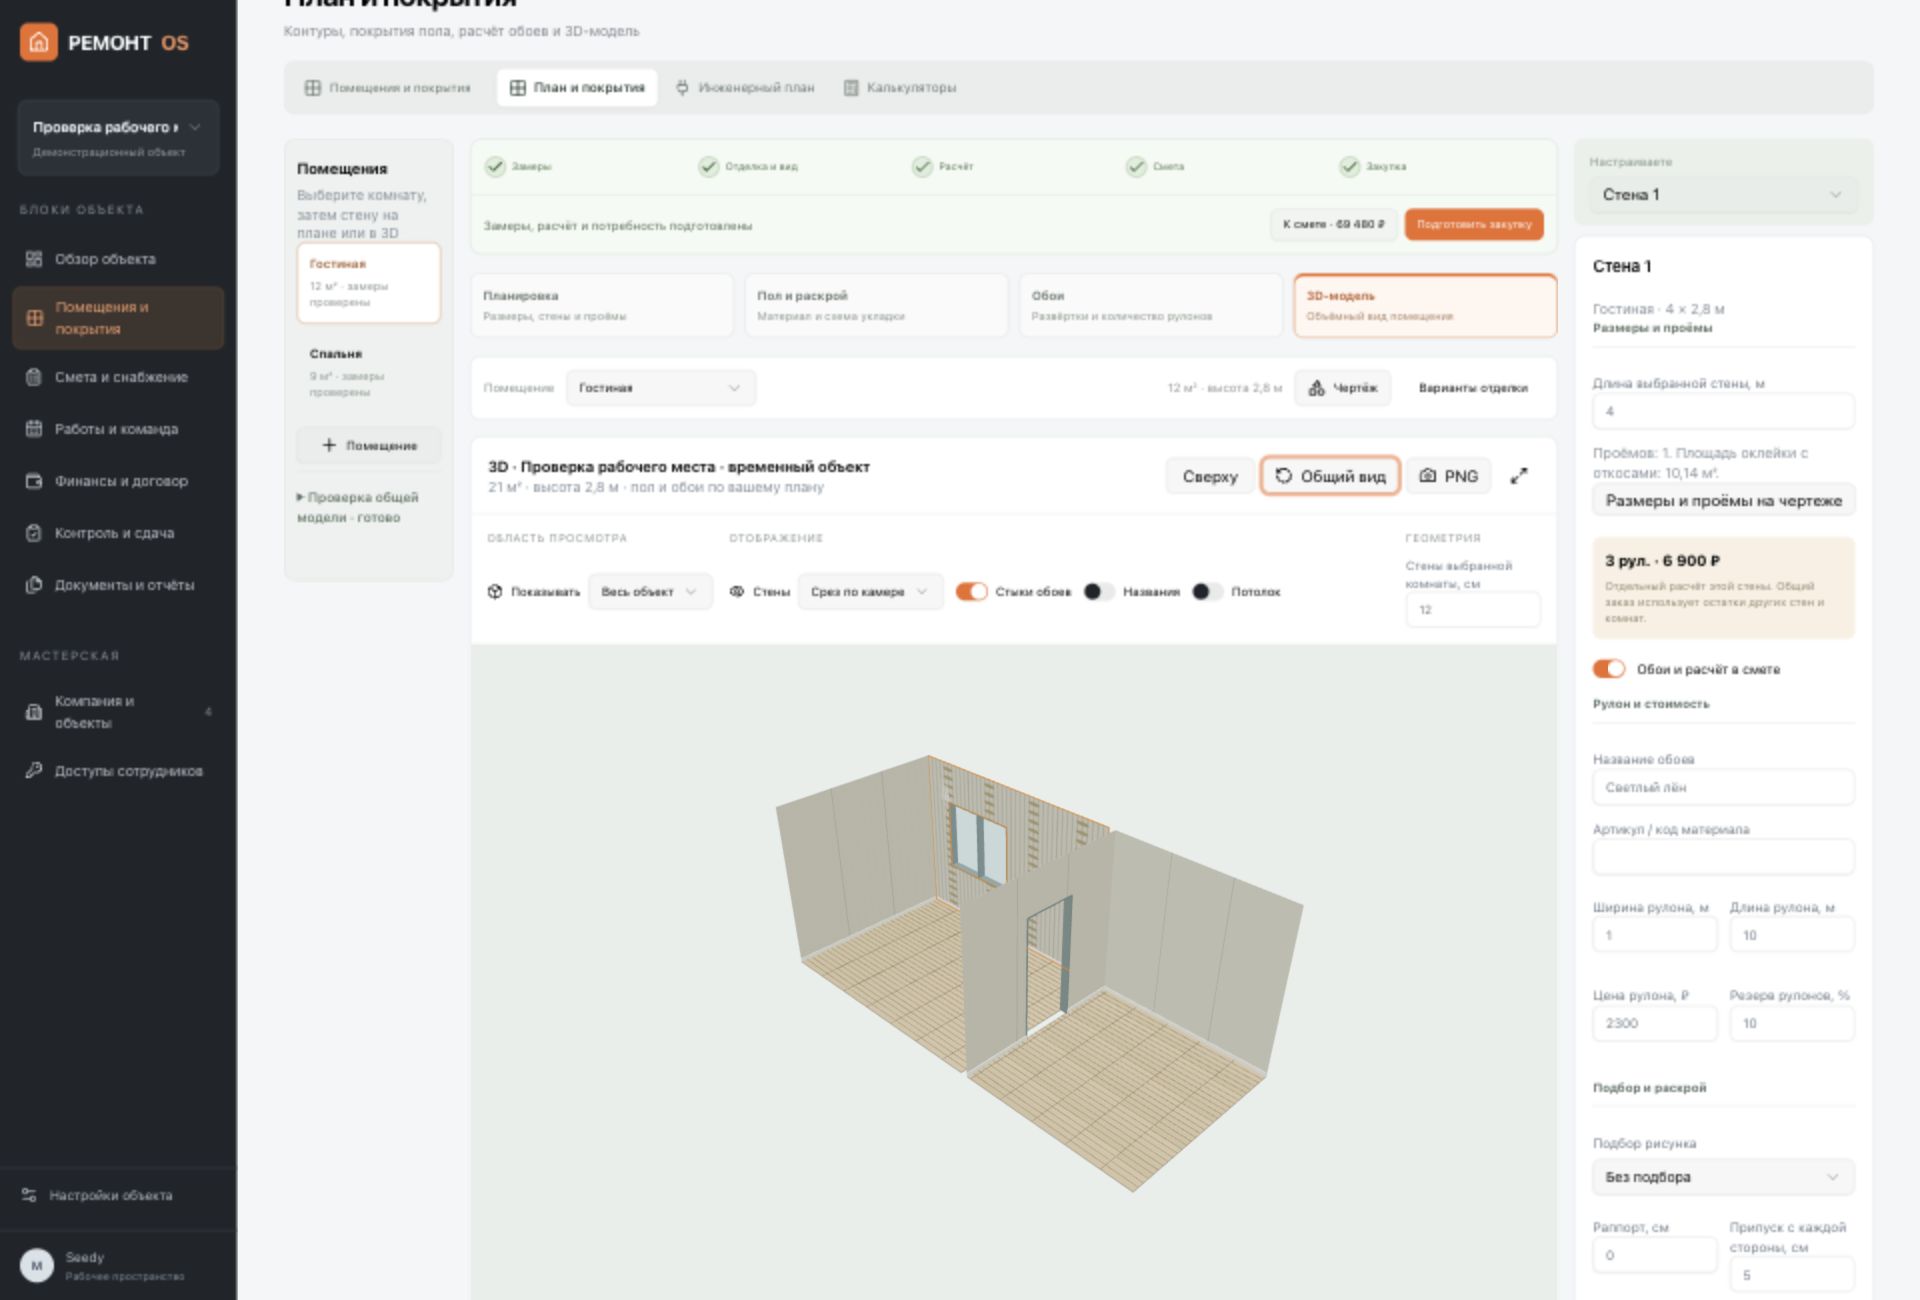Expand the Проверка рабочего object selector
Screen dimensions: 1920x1300
tap(118, 137)
